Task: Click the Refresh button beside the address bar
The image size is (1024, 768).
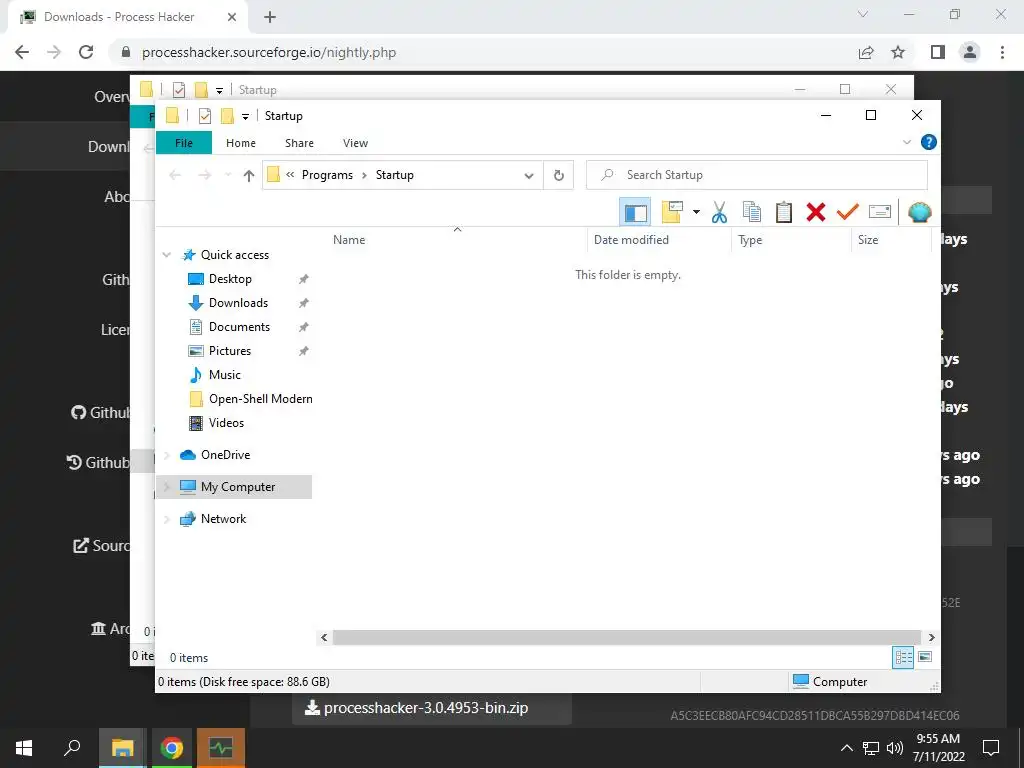Action: click(x=558, y=175)
